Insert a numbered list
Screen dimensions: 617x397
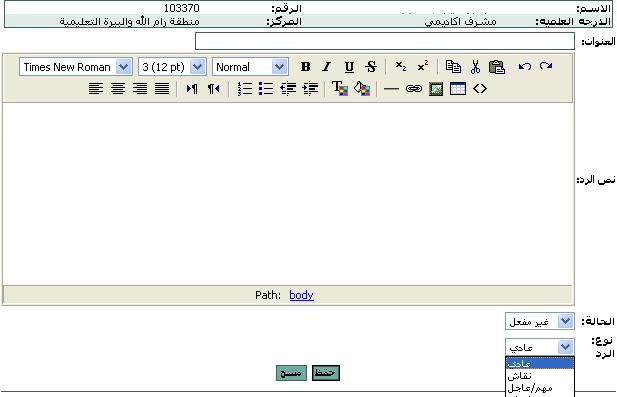click(x=244, y=89)
